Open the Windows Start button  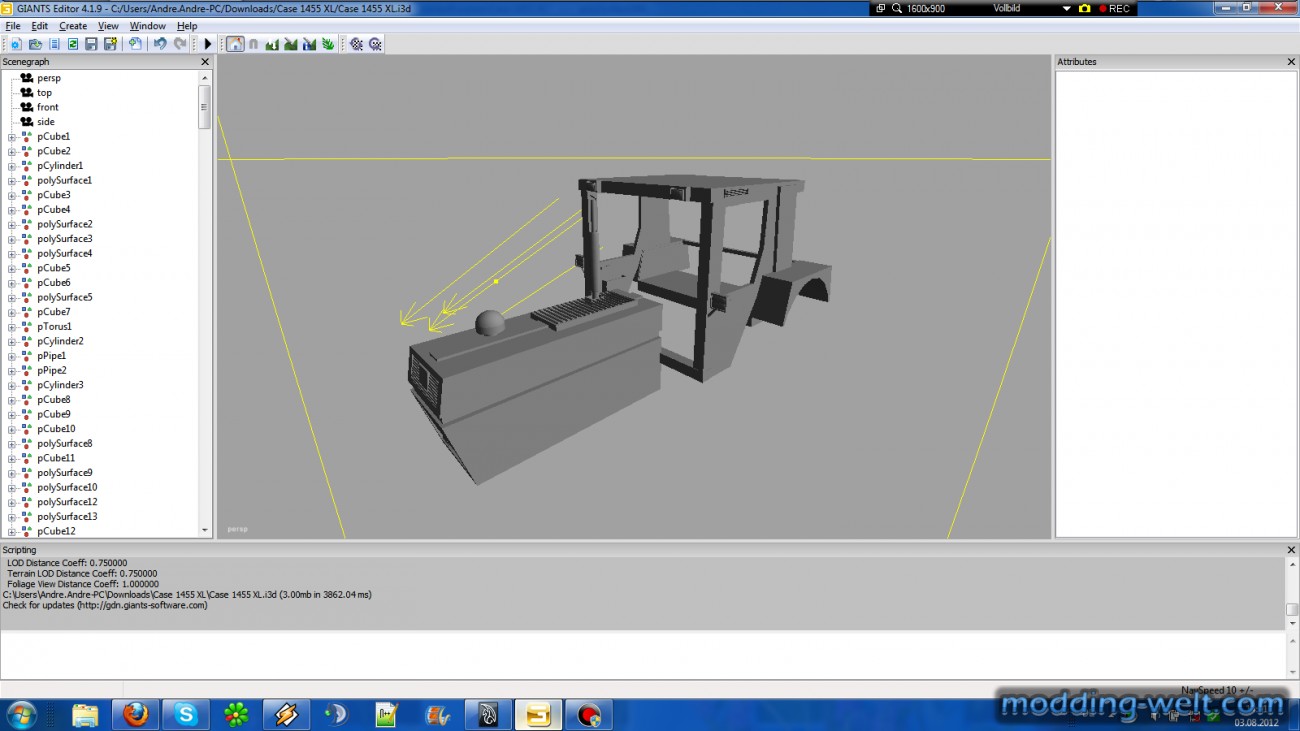(x=21, y=715)
